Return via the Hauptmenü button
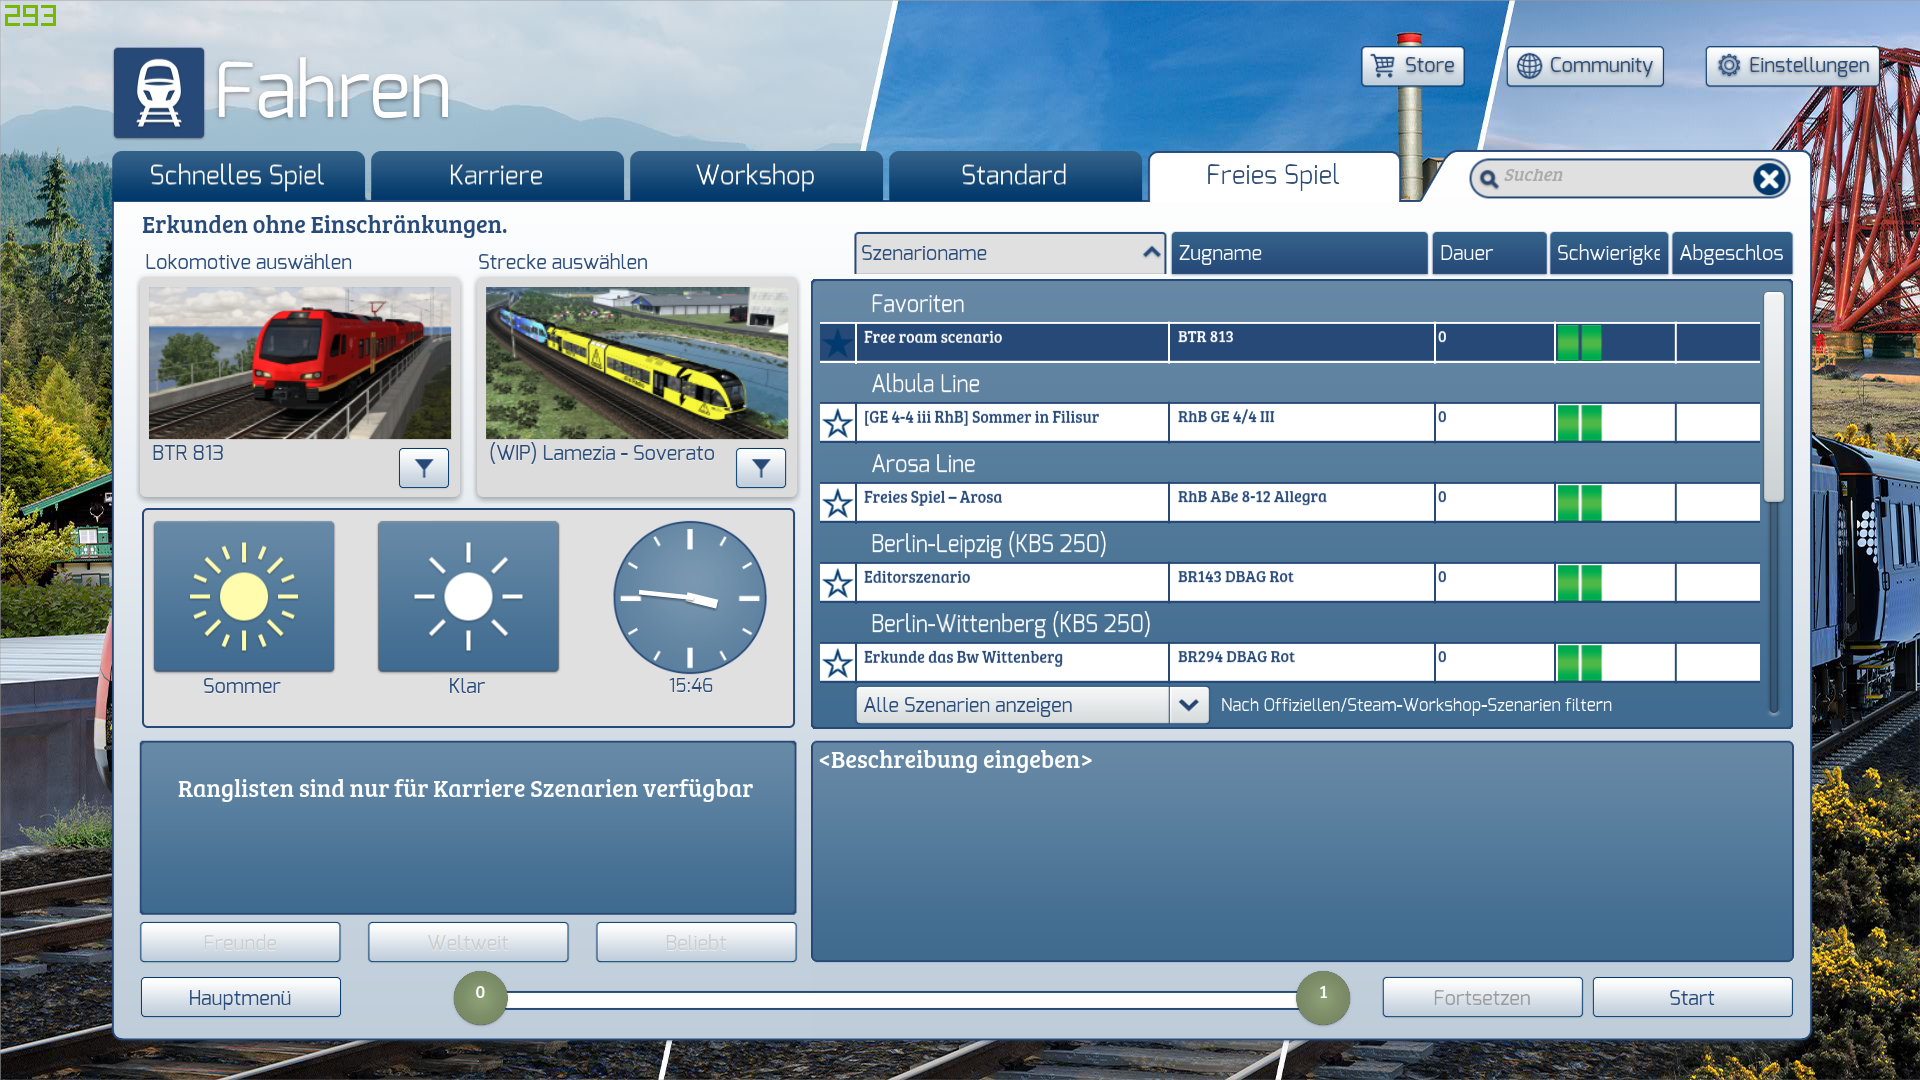 pyautogui.click(x=240, y=998)
